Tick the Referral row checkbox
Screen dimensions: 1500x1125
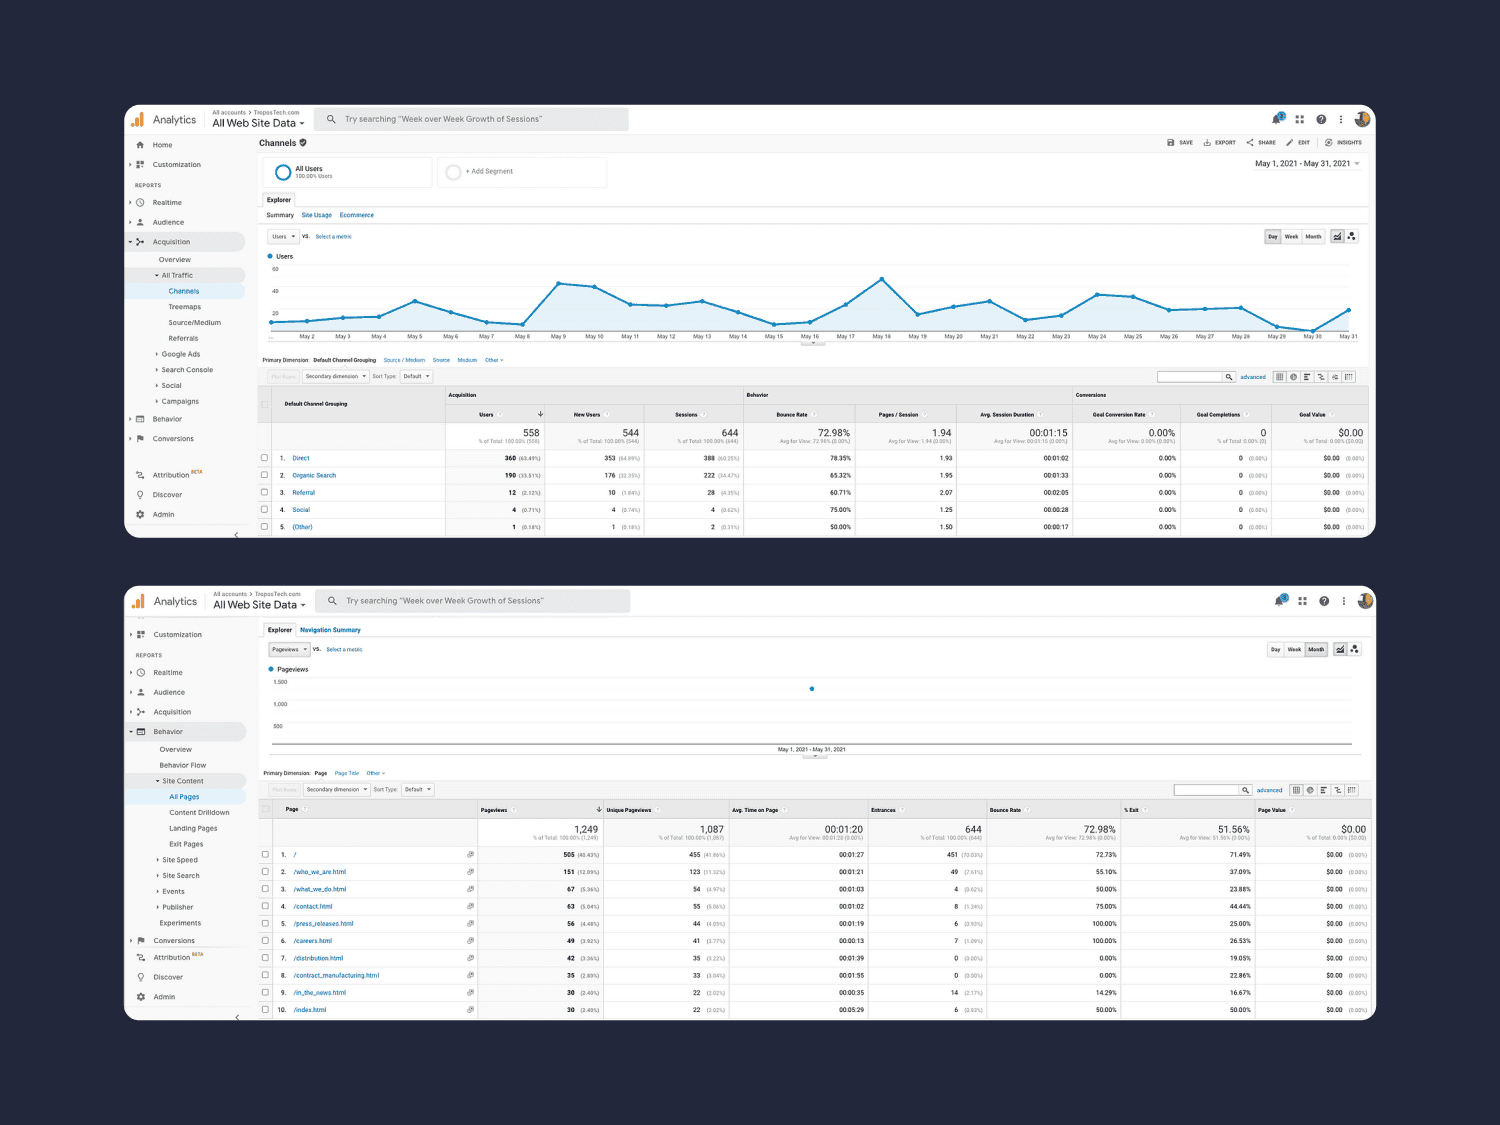tap(265, 492)
